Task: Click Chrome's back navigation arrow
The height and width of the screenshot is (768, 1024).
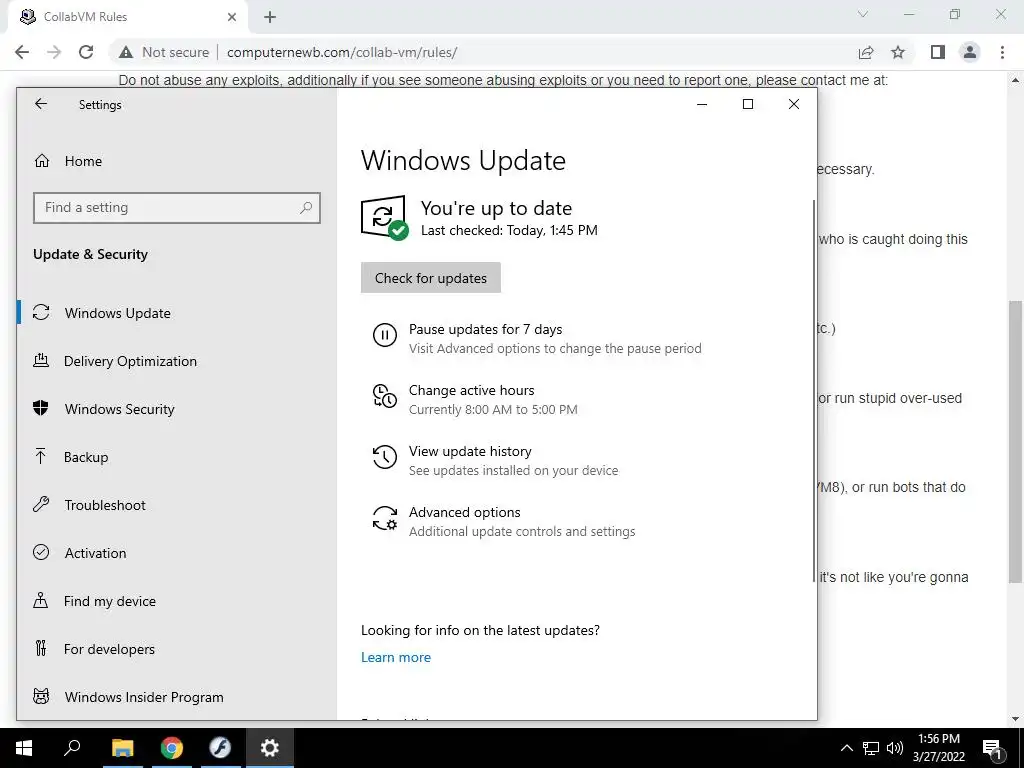Action: 22,52
